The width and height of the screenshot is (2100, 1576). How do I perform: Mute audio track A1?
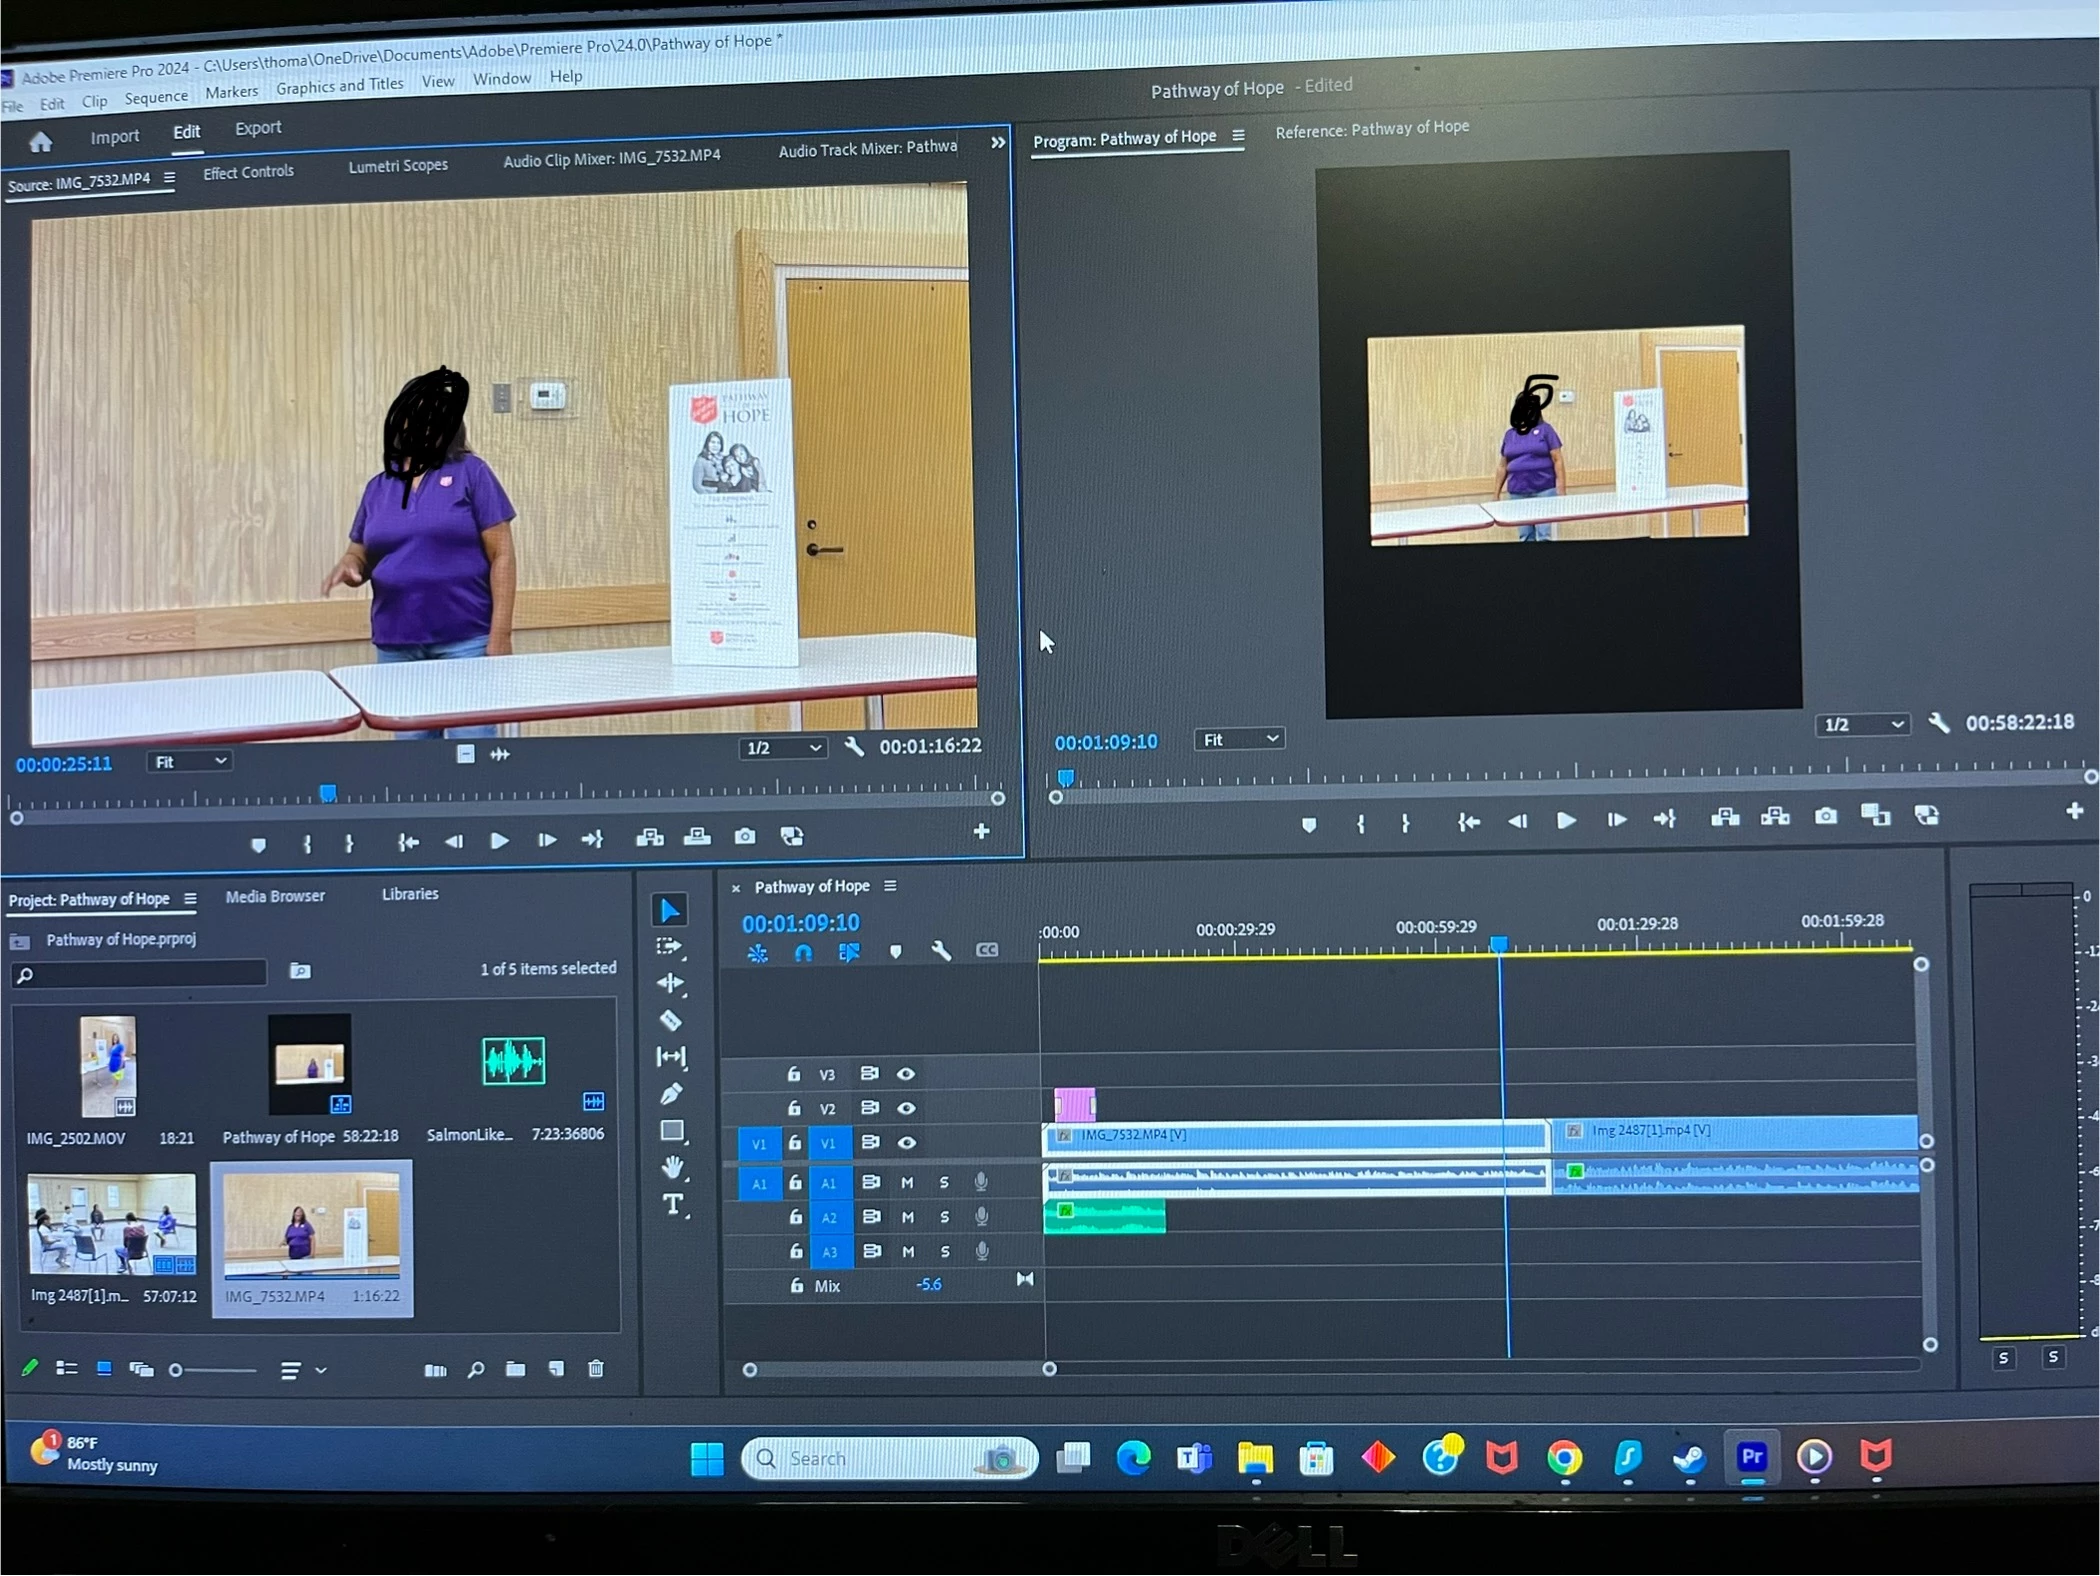coord(907,1183)
